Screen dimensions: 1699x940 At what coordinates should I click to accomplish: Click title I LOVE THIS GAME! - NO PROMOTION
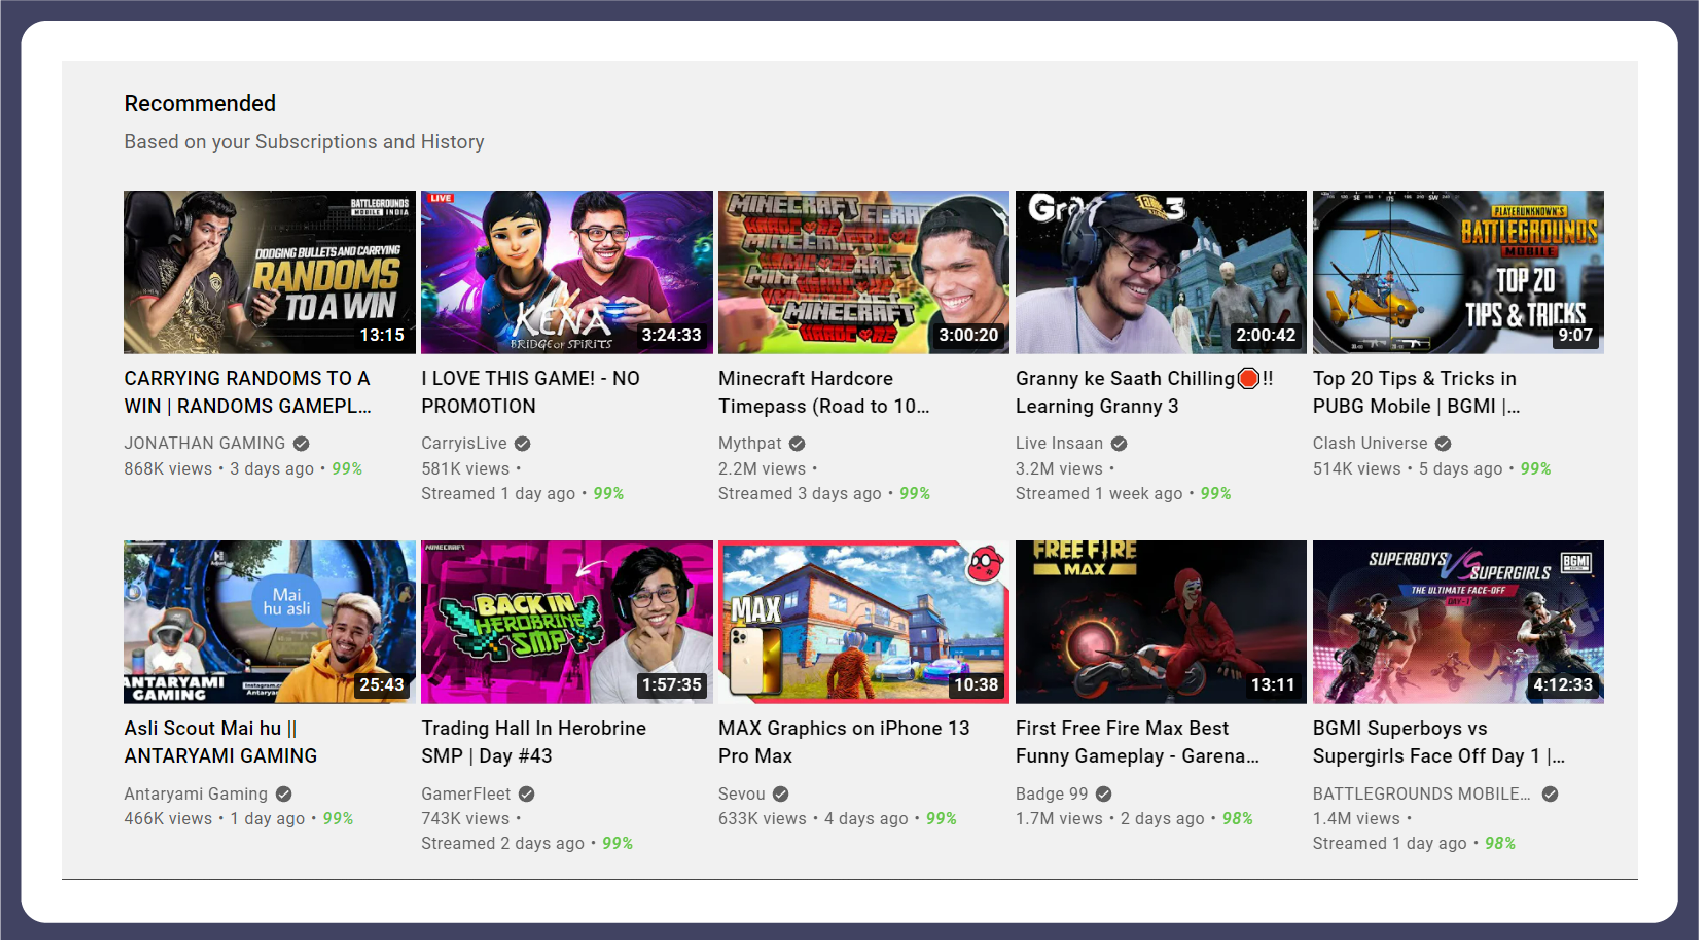pos(530,392)
